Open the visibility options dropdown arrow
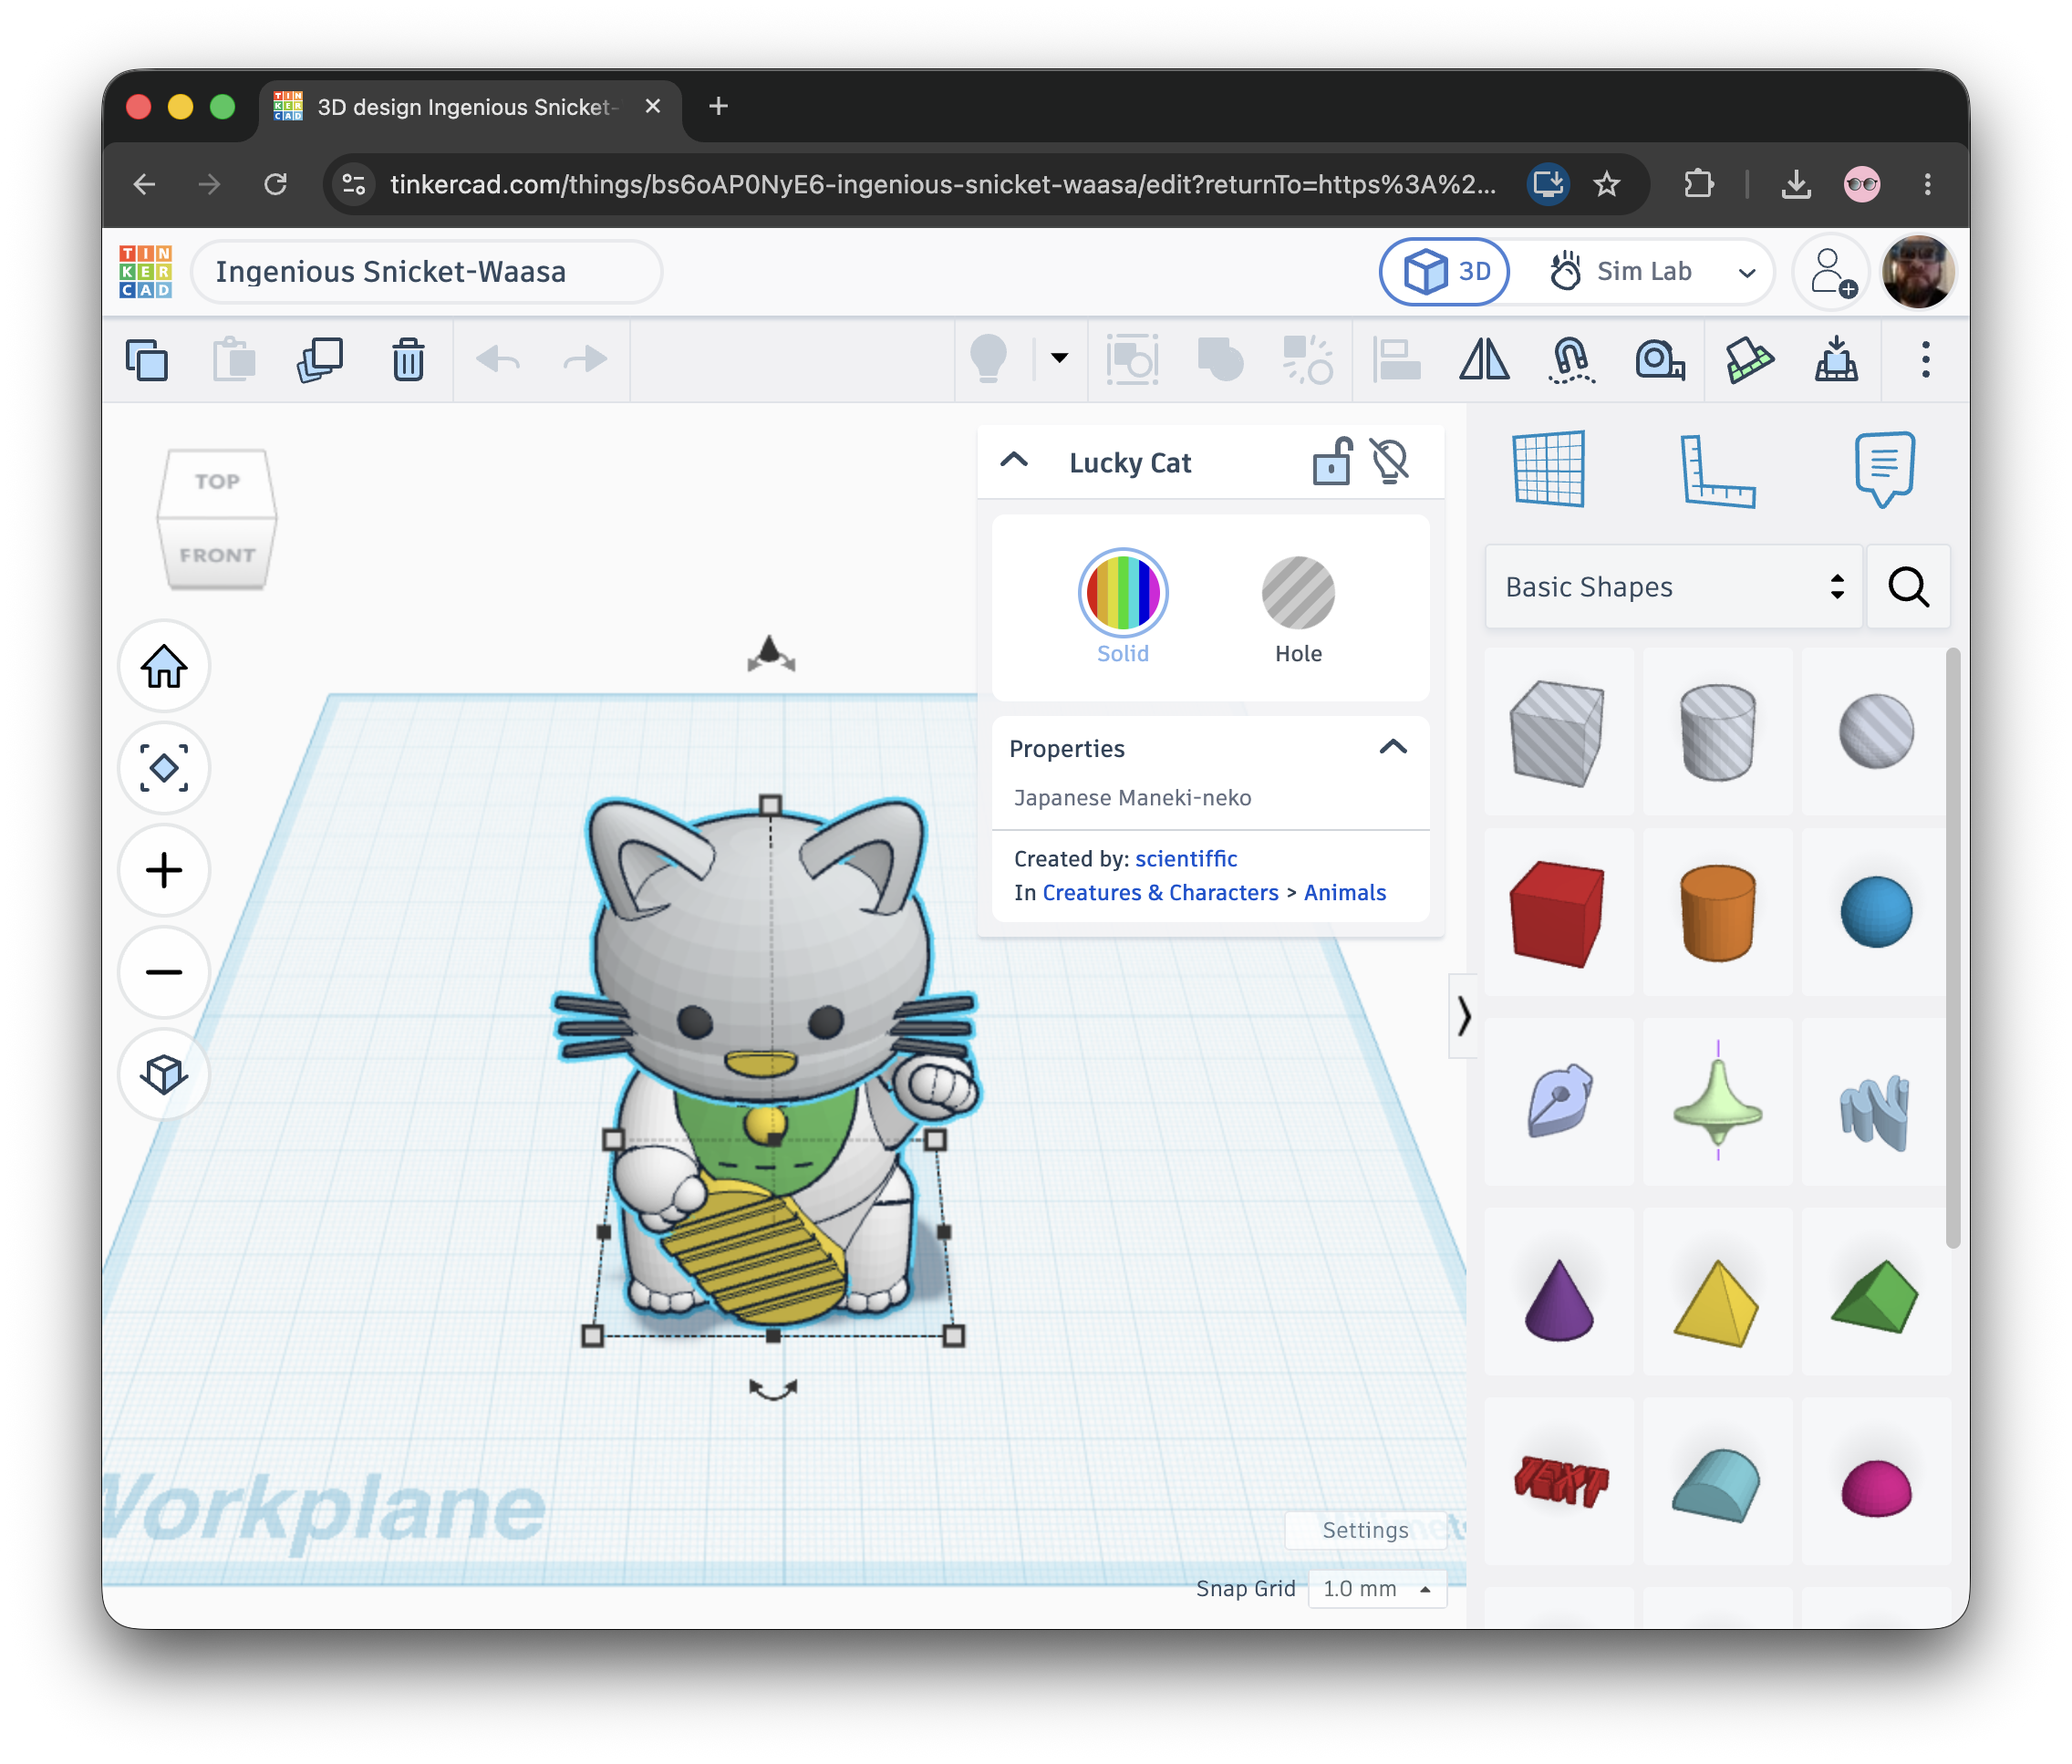Screen dimensions: 2072x1764 [x=1060, y=358]
